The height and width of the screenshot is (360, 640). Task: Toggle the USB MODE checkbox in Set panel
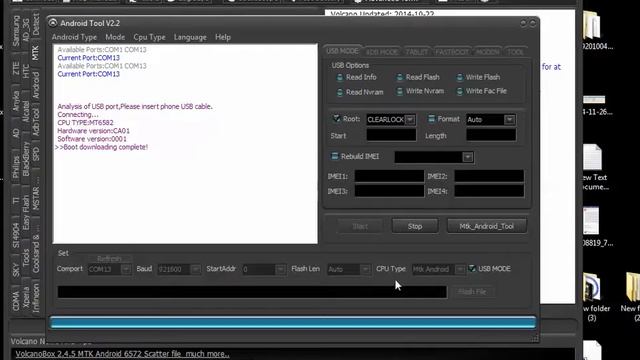tap(472, 269)
